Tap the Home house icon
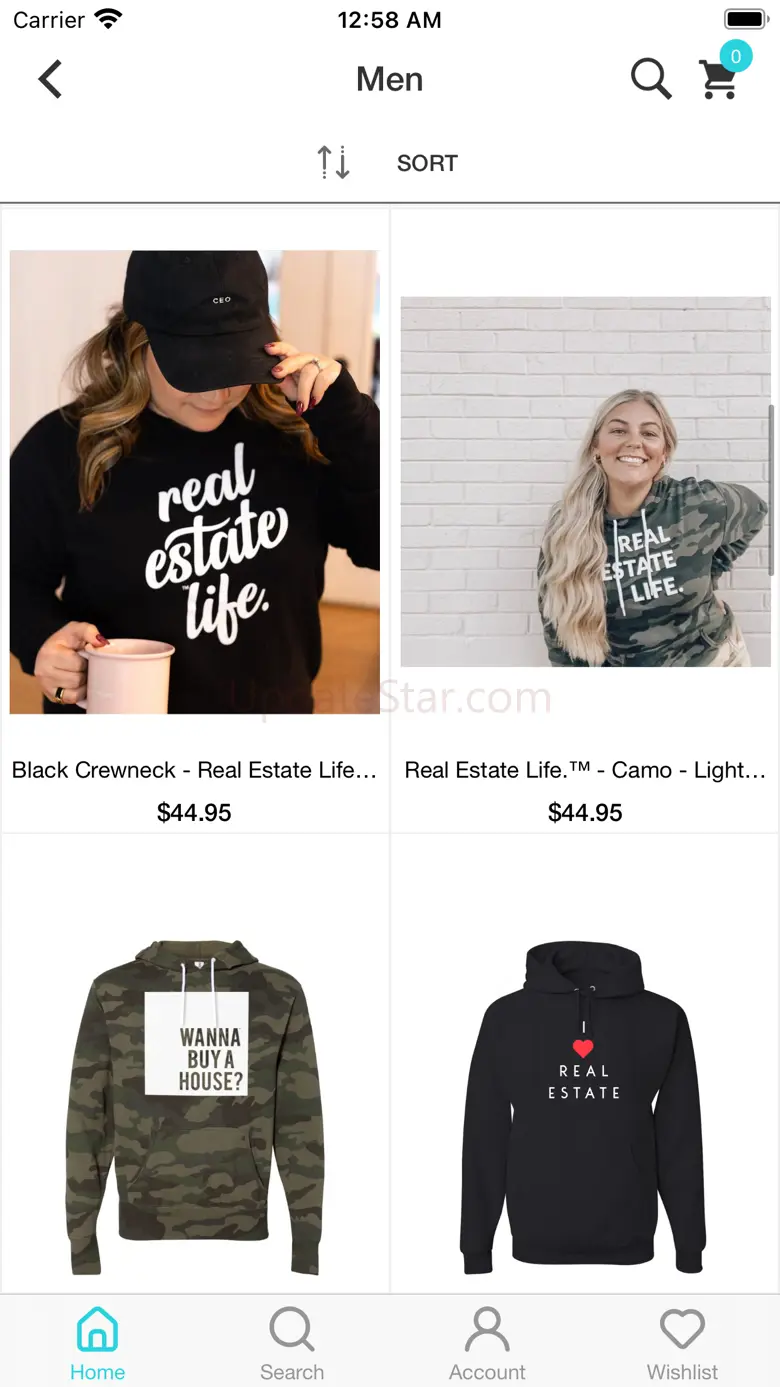This screenshot has width=780, height=1387. [97, 1329]
